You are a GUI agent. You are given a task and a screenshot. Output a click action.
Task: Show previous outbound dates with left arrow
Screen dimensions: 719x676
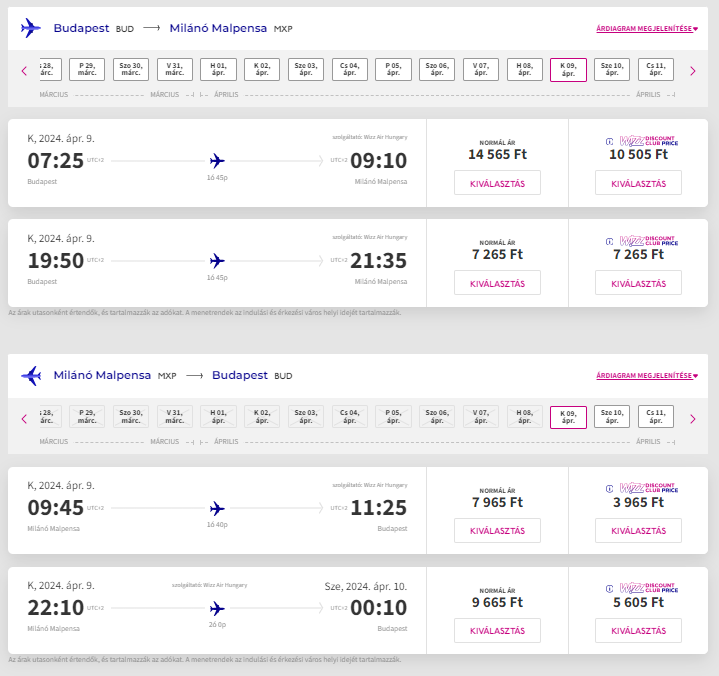(24, 70)
